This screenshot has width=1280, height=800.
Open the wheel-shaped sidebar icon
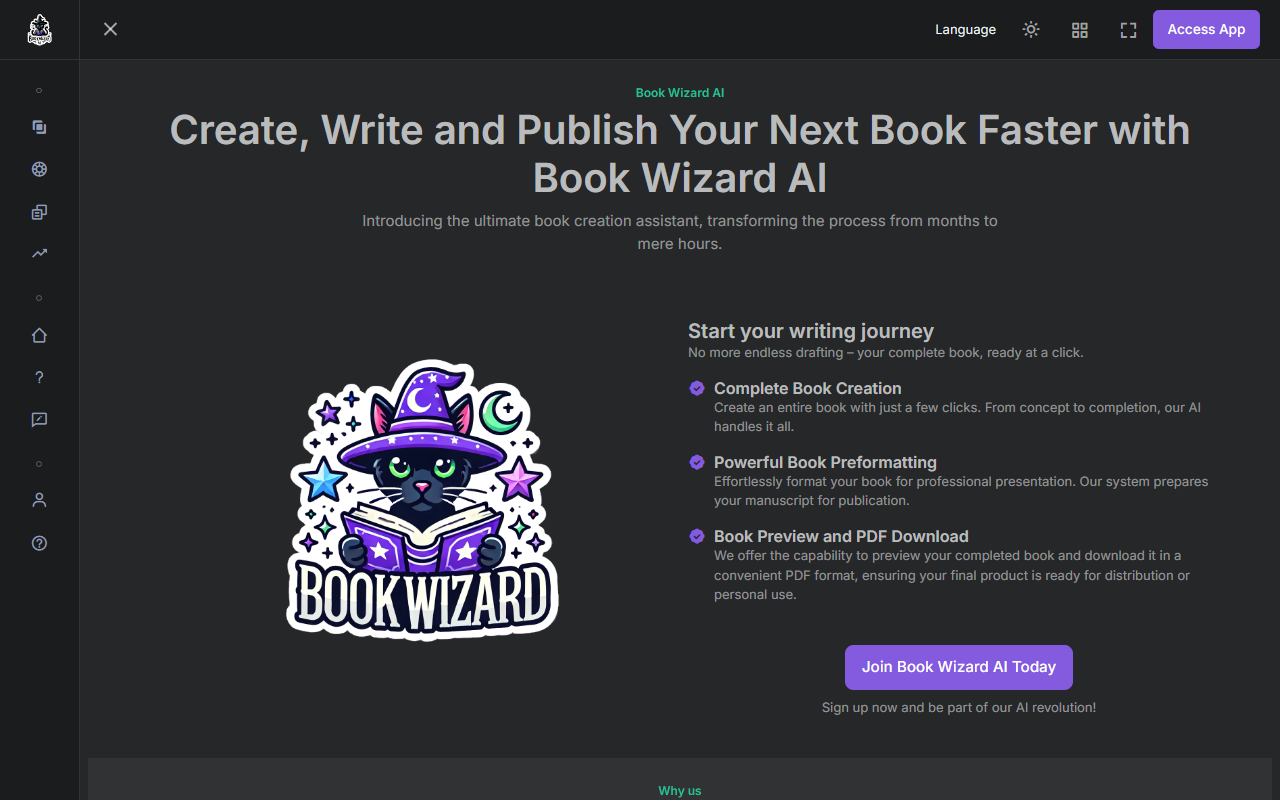coord(39,169)
